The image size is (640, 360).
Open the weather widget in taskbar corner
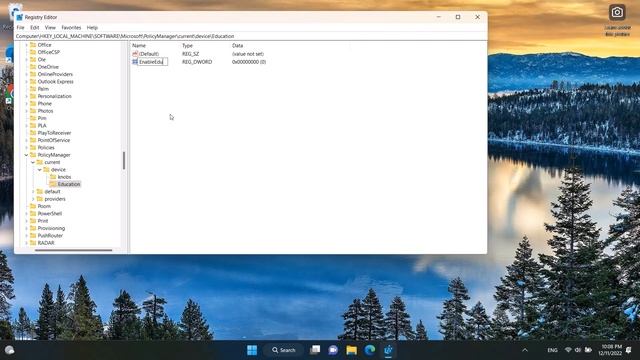pos(9,350)
